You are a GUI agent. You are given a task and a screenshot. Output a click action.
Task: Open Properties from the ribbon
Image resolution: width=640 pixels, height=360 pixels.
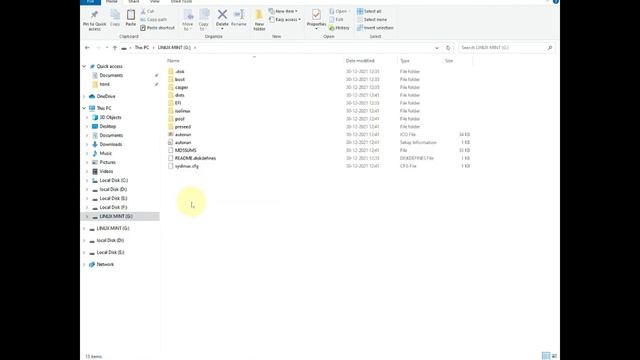[316, 20]
